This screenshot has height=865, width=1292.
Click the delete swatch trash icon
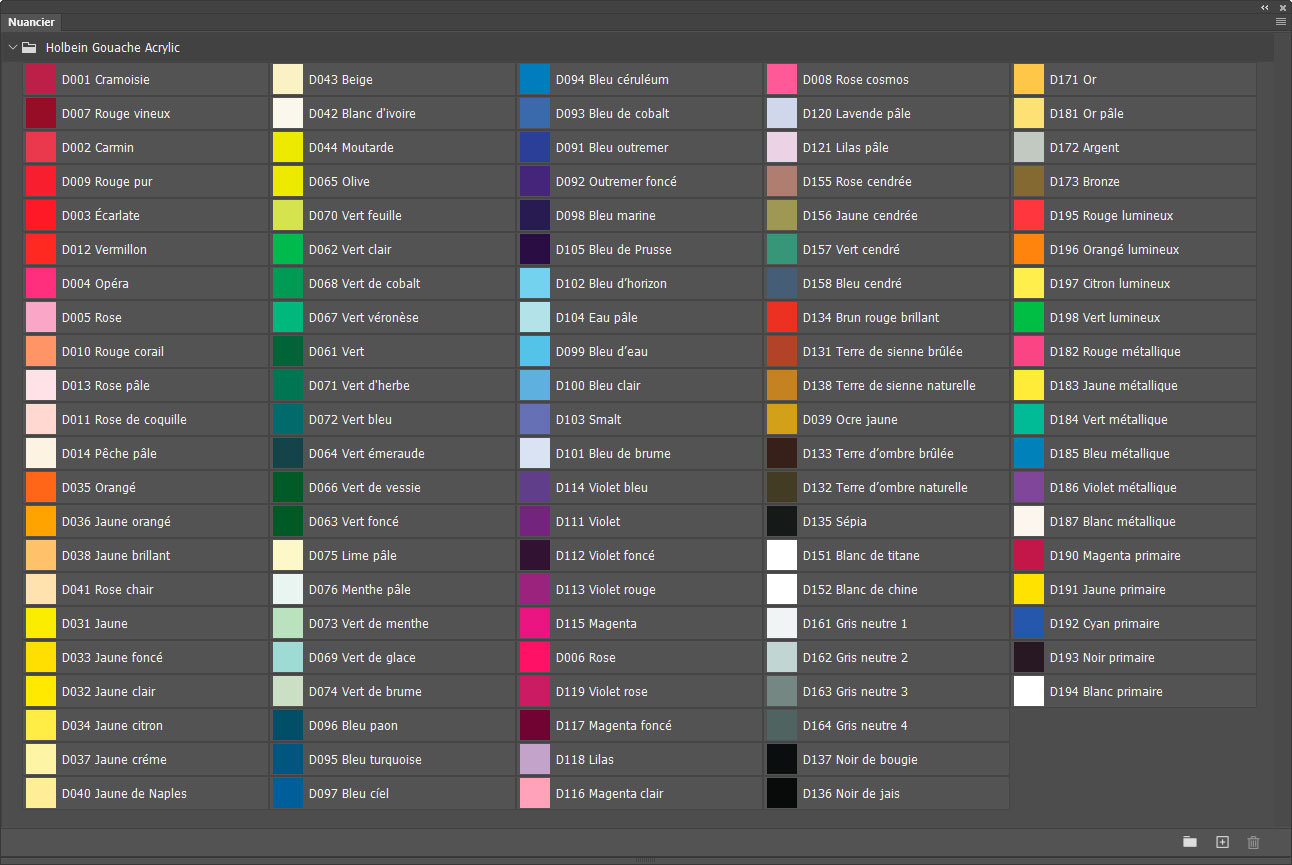(1254, 842)
